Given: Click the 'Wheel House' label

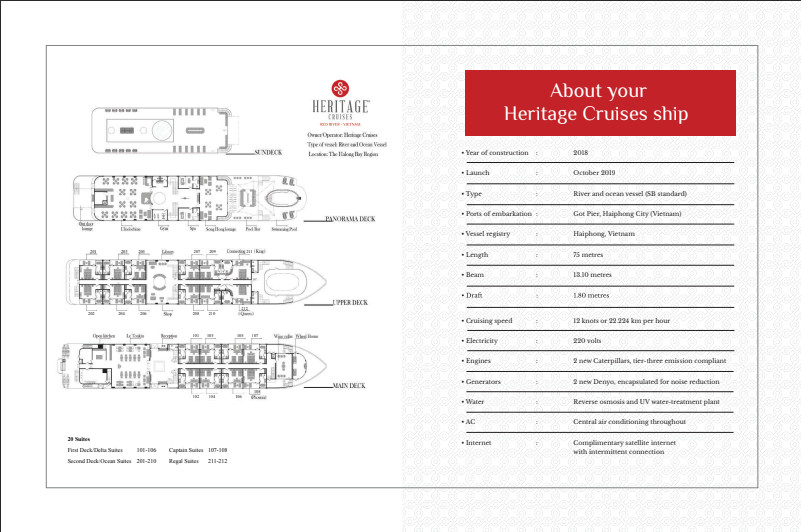Looking at the screenshot, I should tap(307, 336).
